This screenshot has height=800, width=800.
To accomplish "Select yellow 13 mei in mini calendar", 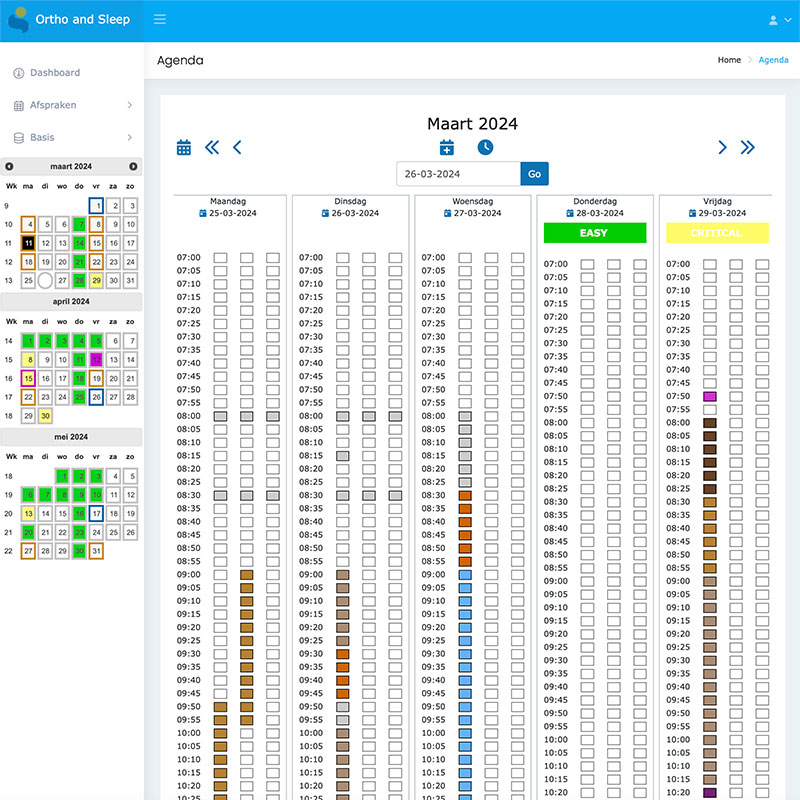I will [x=28, y=513].
